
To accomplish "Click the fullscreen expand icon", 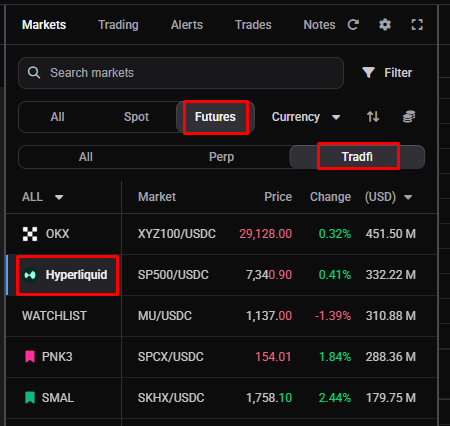I will 417,25.
